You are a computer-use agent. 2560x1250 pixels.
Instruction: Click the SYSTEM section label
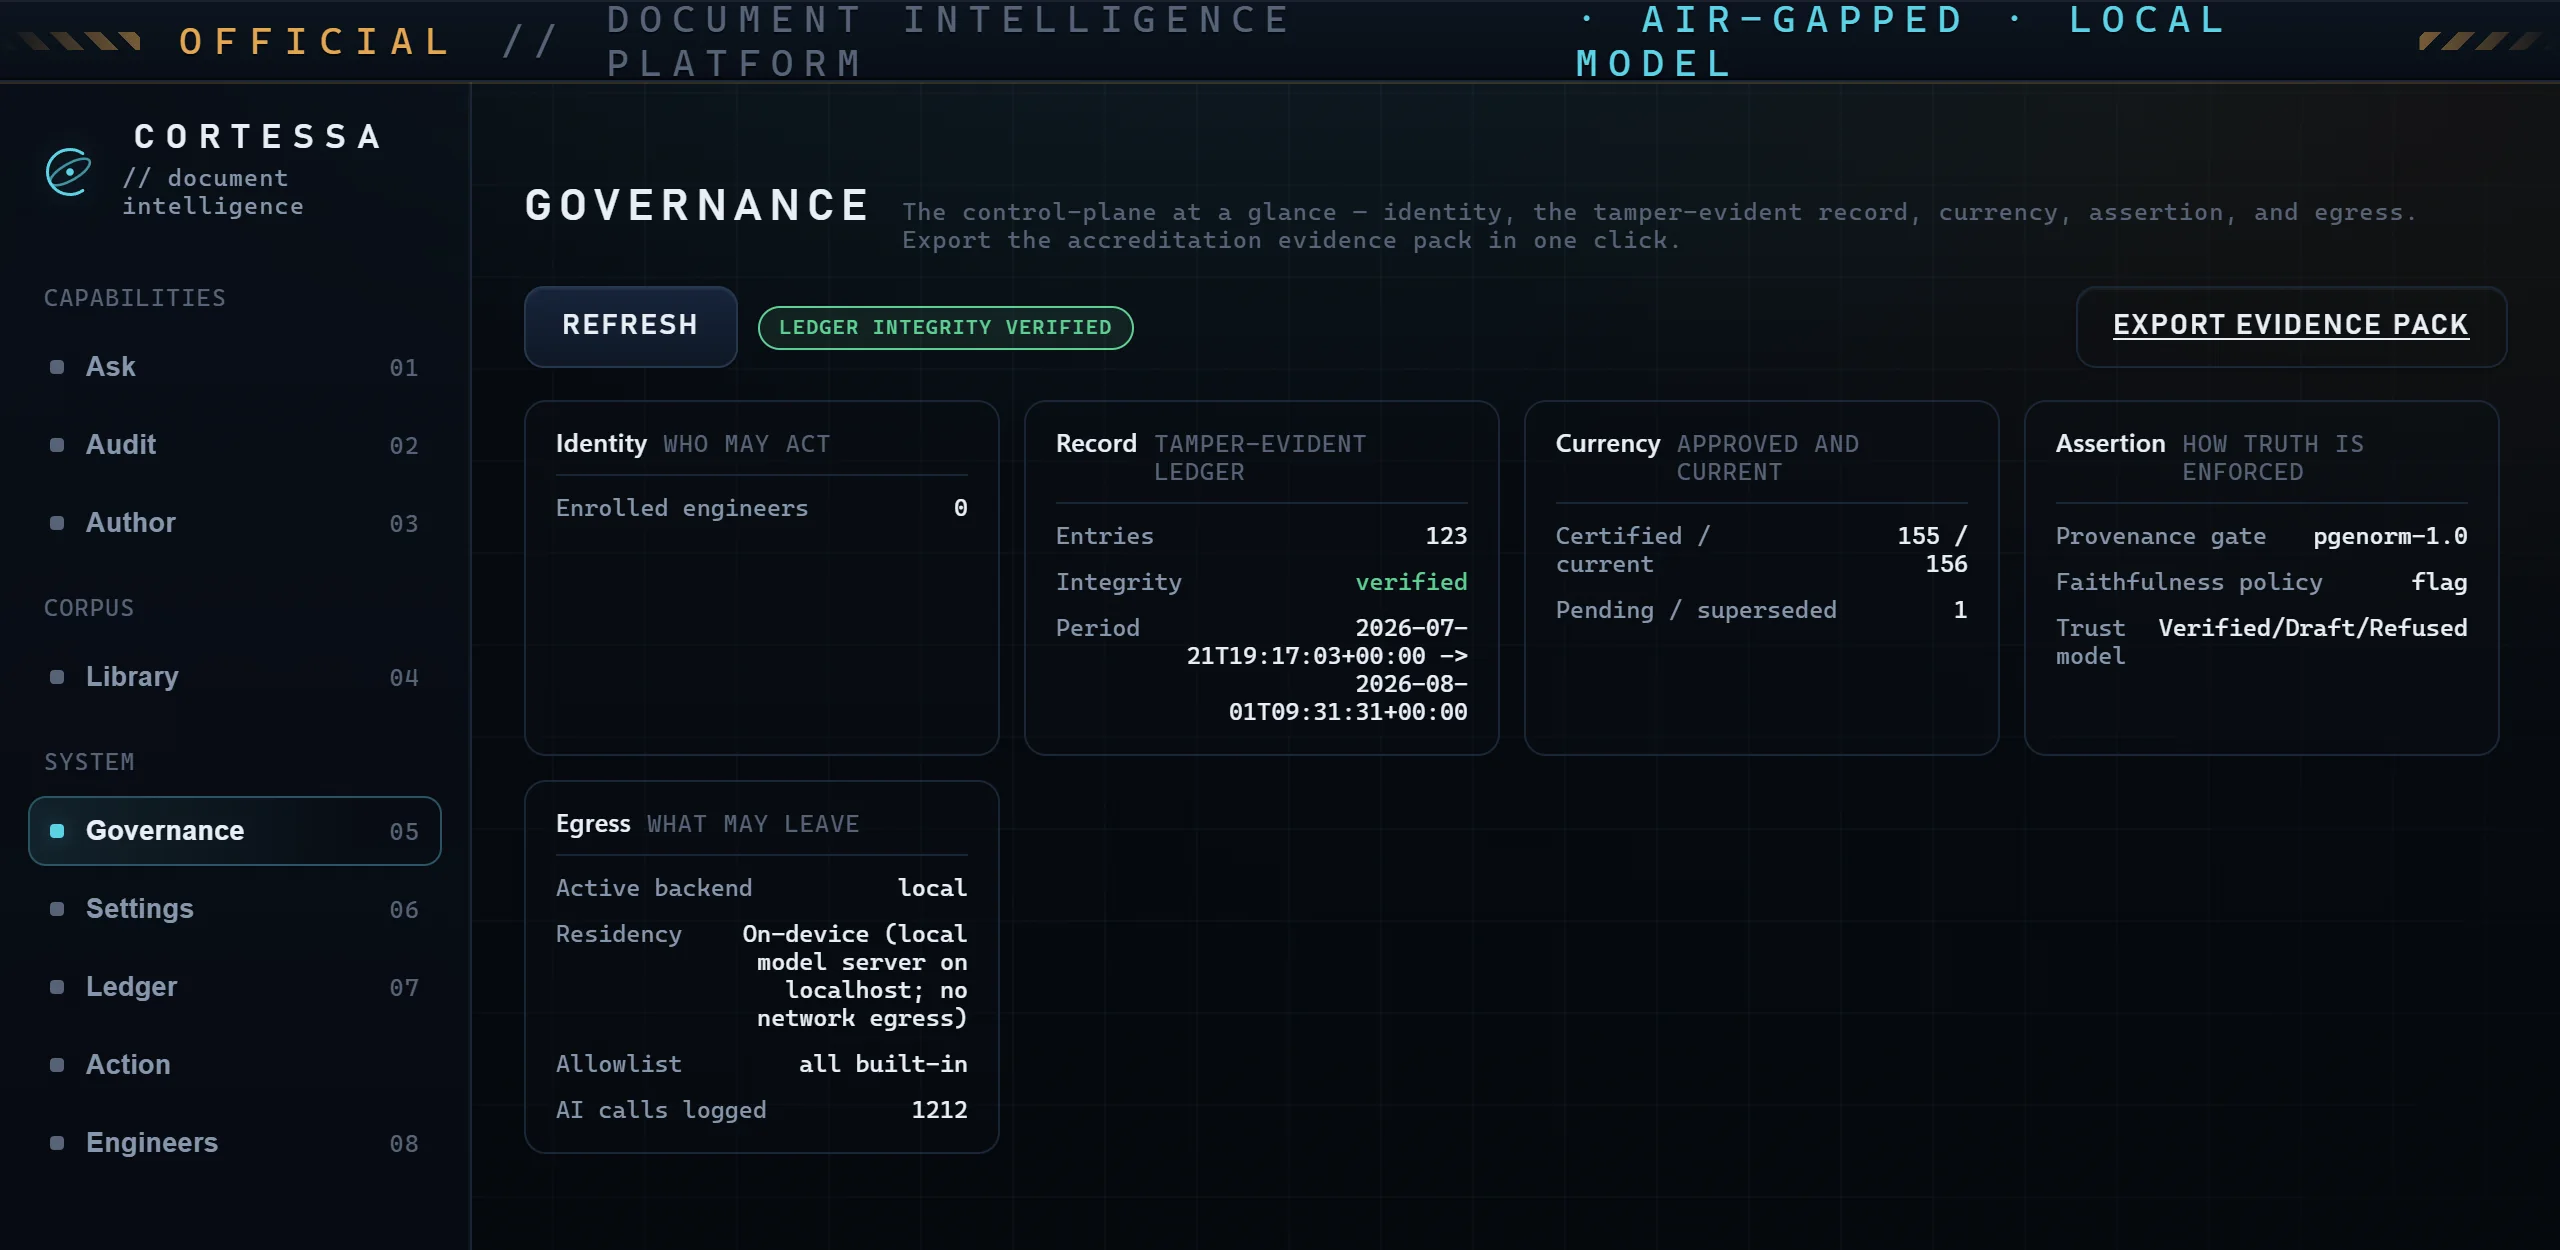89,762
